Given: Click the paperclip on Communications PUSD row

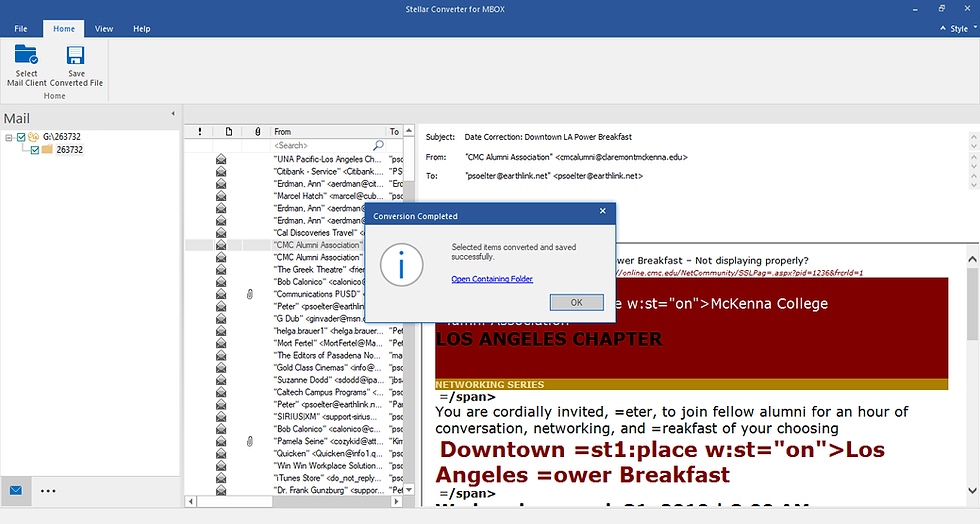Looking at the screenshot, I should 250,294.
